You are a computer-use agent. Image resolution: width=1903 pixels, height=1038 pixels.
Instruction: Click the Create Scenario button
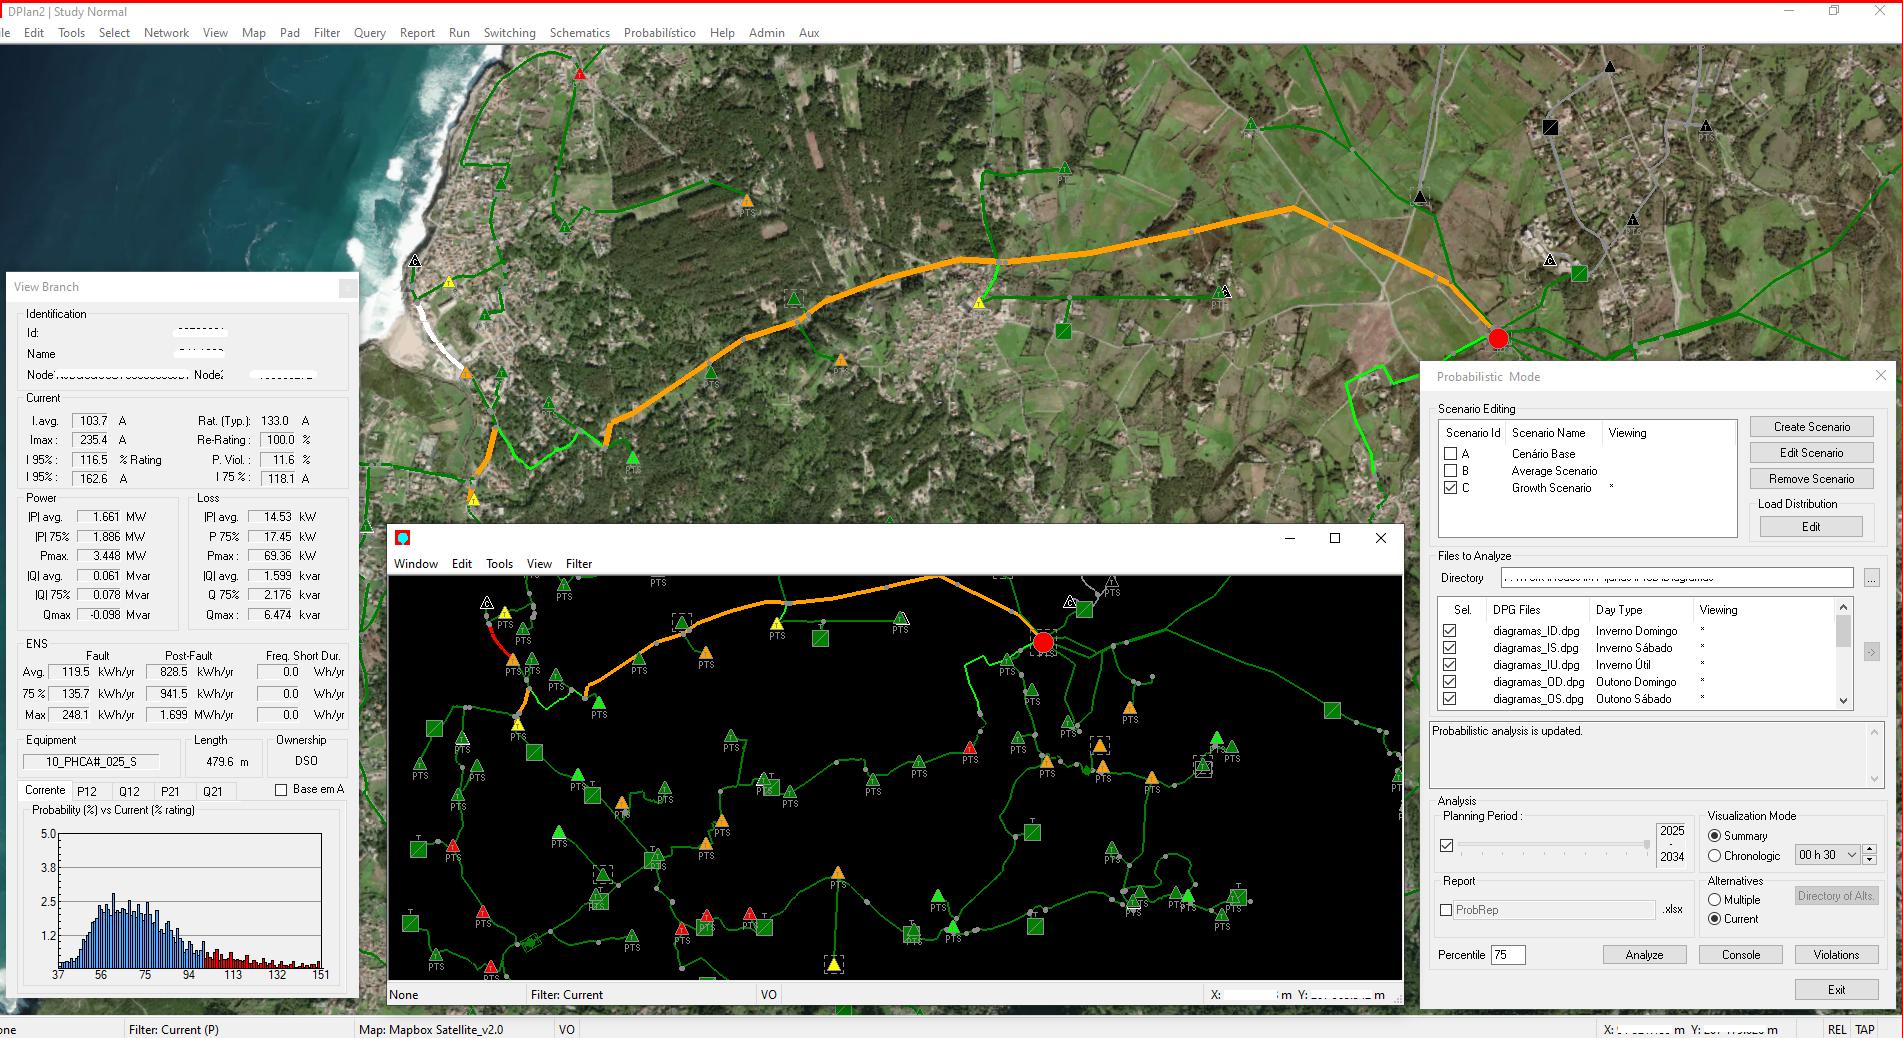(x=1811, y=427)
